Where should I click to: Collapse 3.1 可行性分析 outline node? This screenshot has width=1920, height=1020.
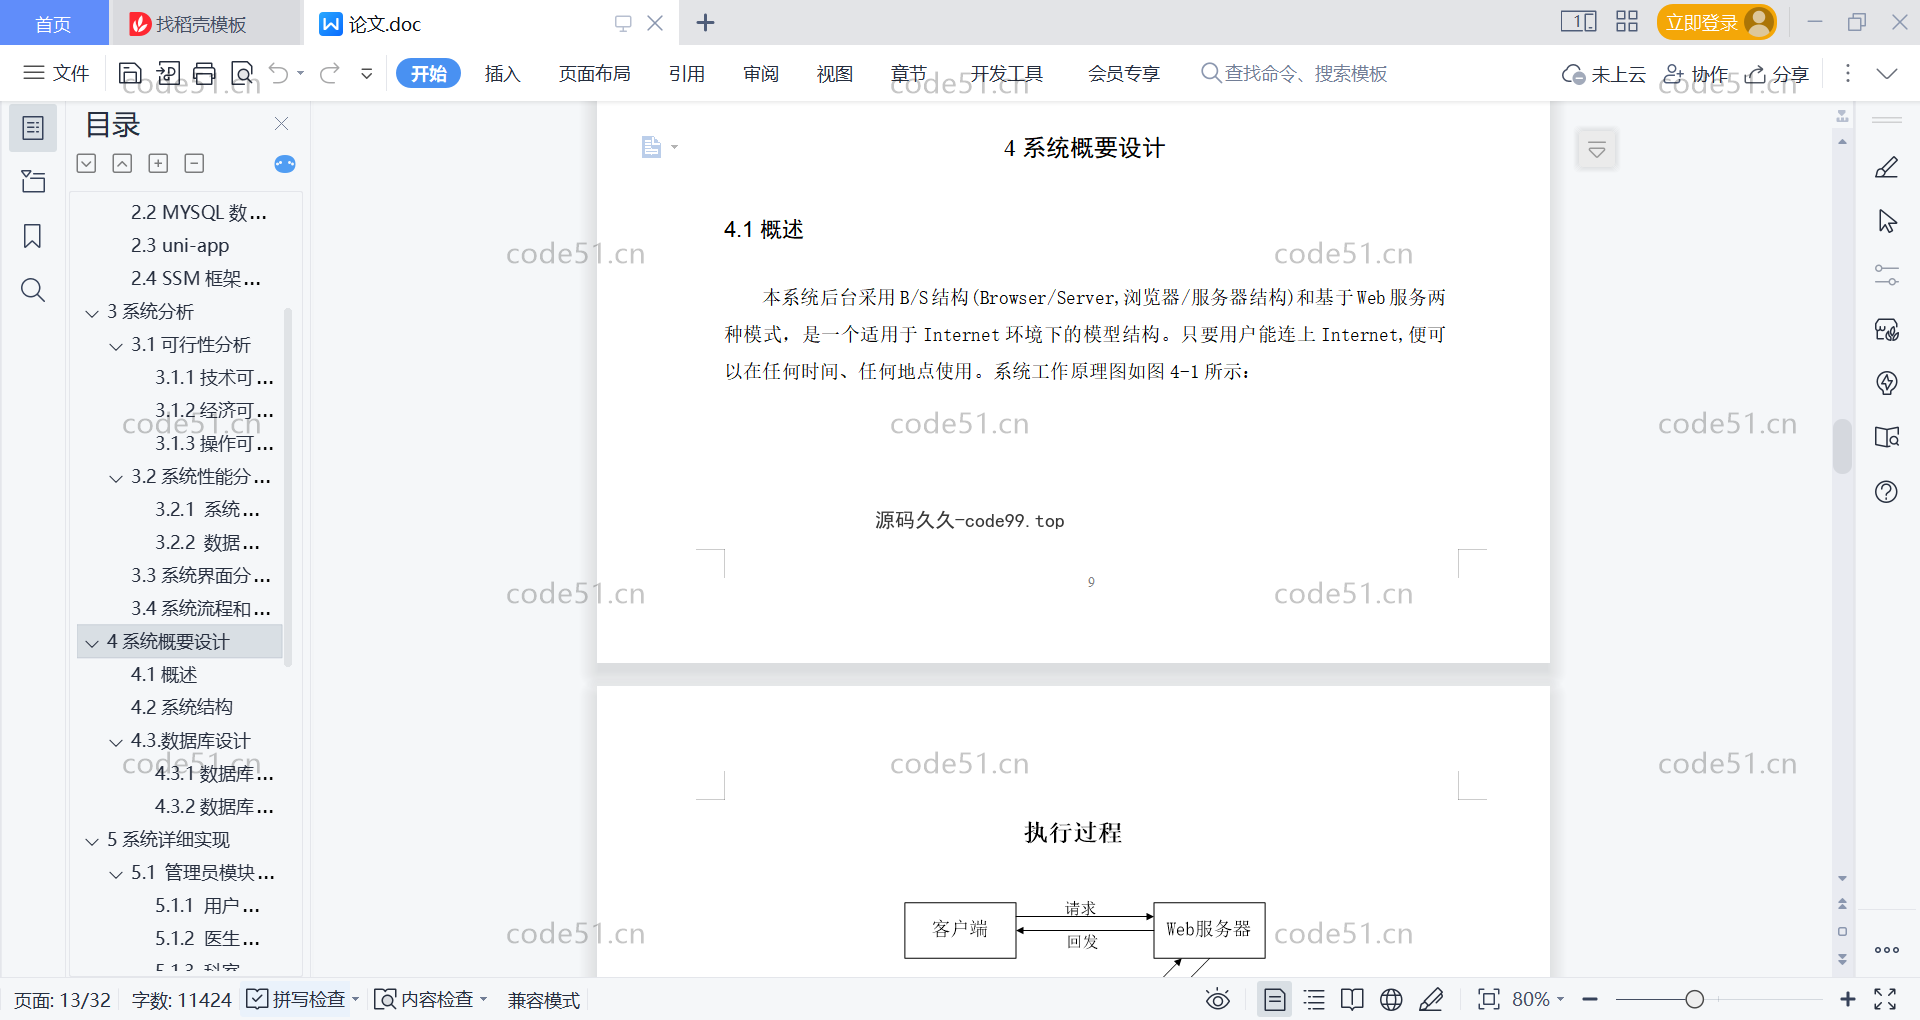[x=116, y=346]
